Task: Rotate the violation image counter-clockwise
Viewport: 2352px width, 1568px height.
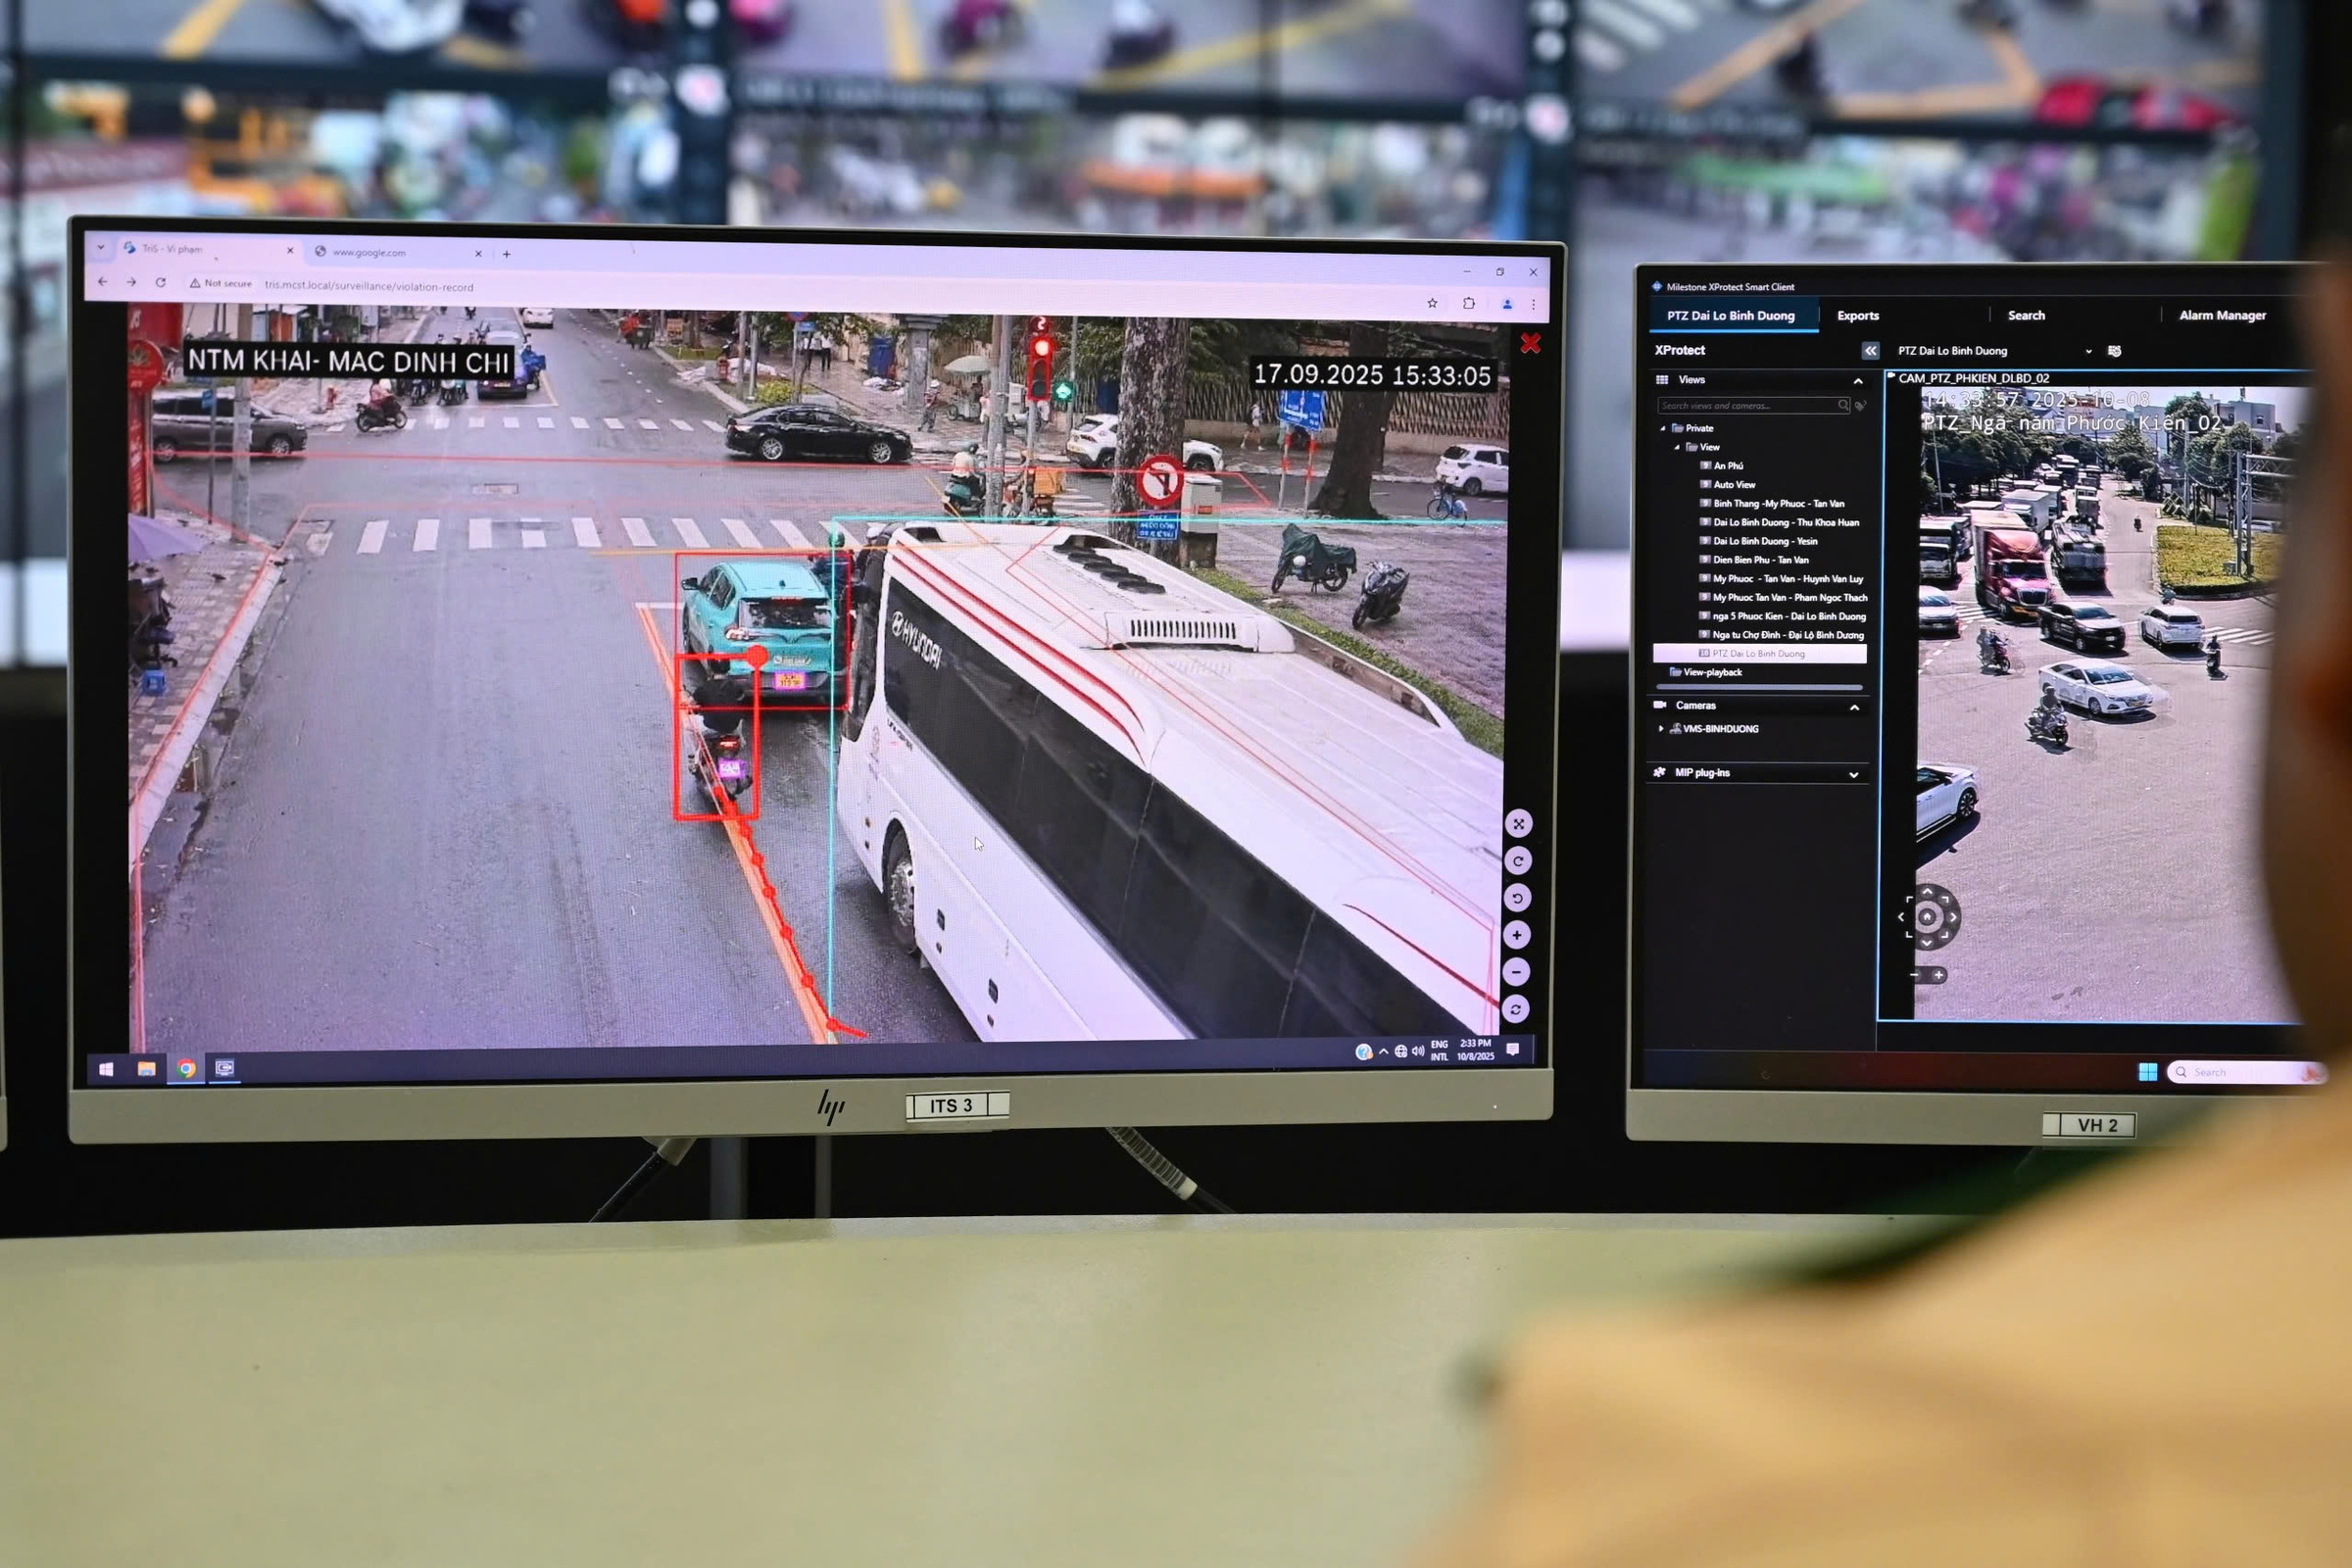Action: pyautogui.click(x=1517, y=898)
